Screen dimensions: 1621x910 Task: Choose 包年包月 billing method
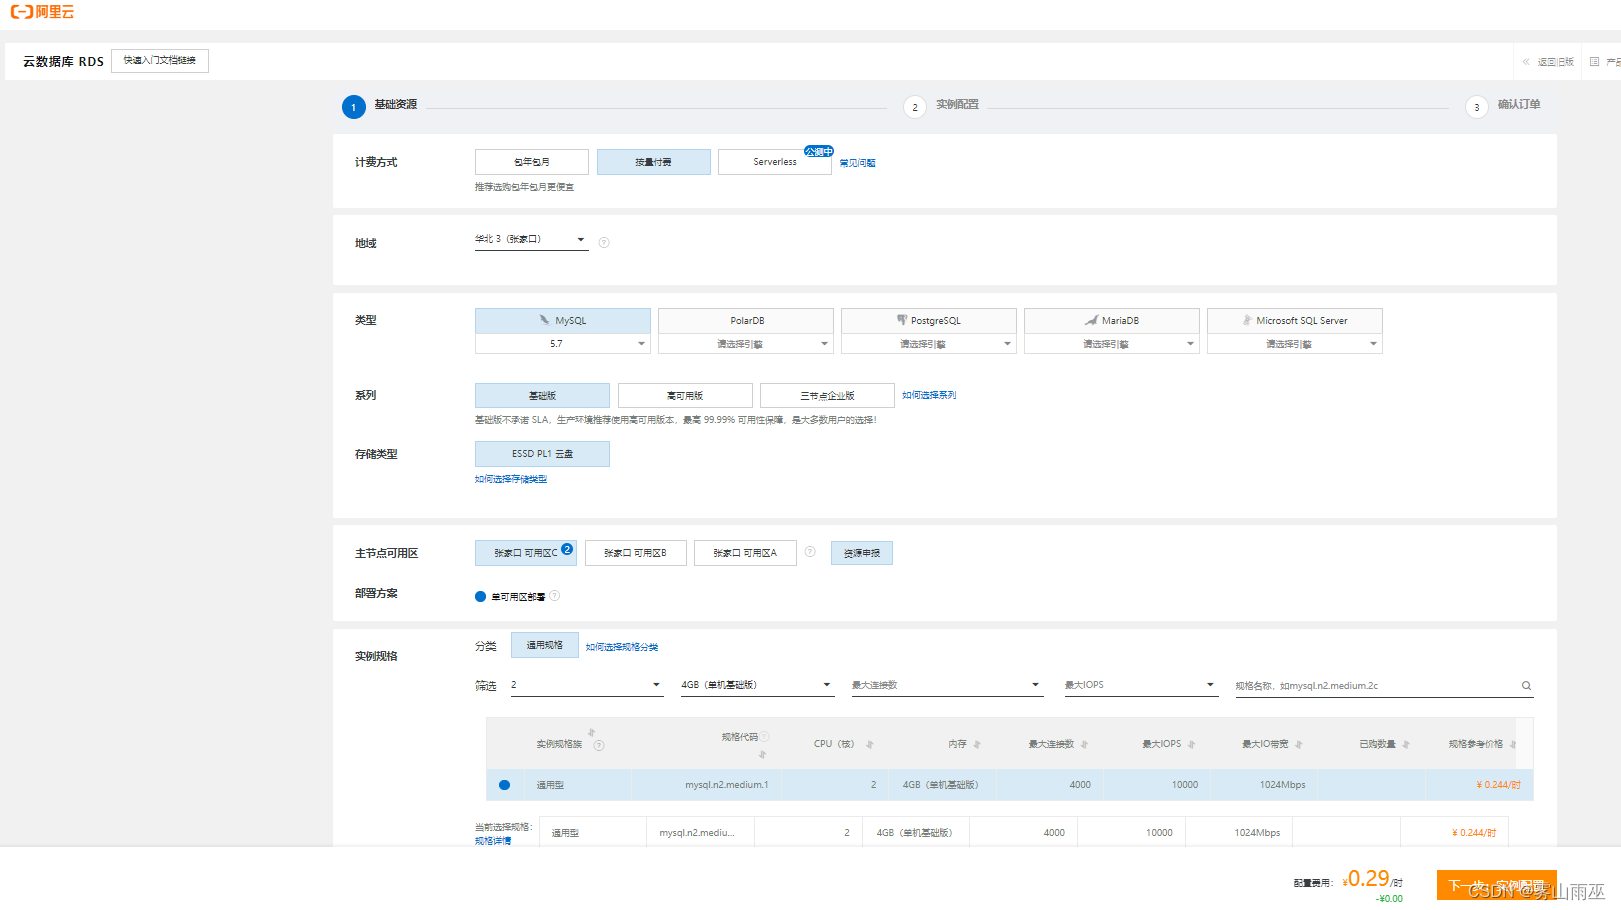coord(532,162)
